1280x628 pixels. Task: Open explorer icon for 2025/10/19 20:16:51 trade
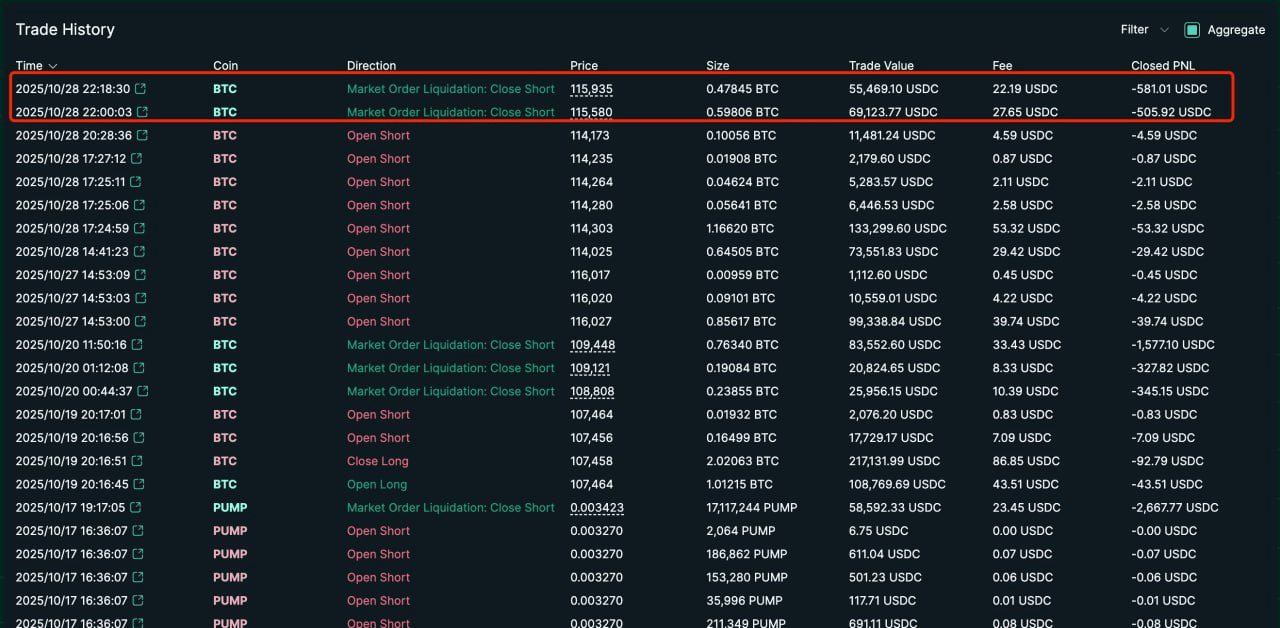137,461
